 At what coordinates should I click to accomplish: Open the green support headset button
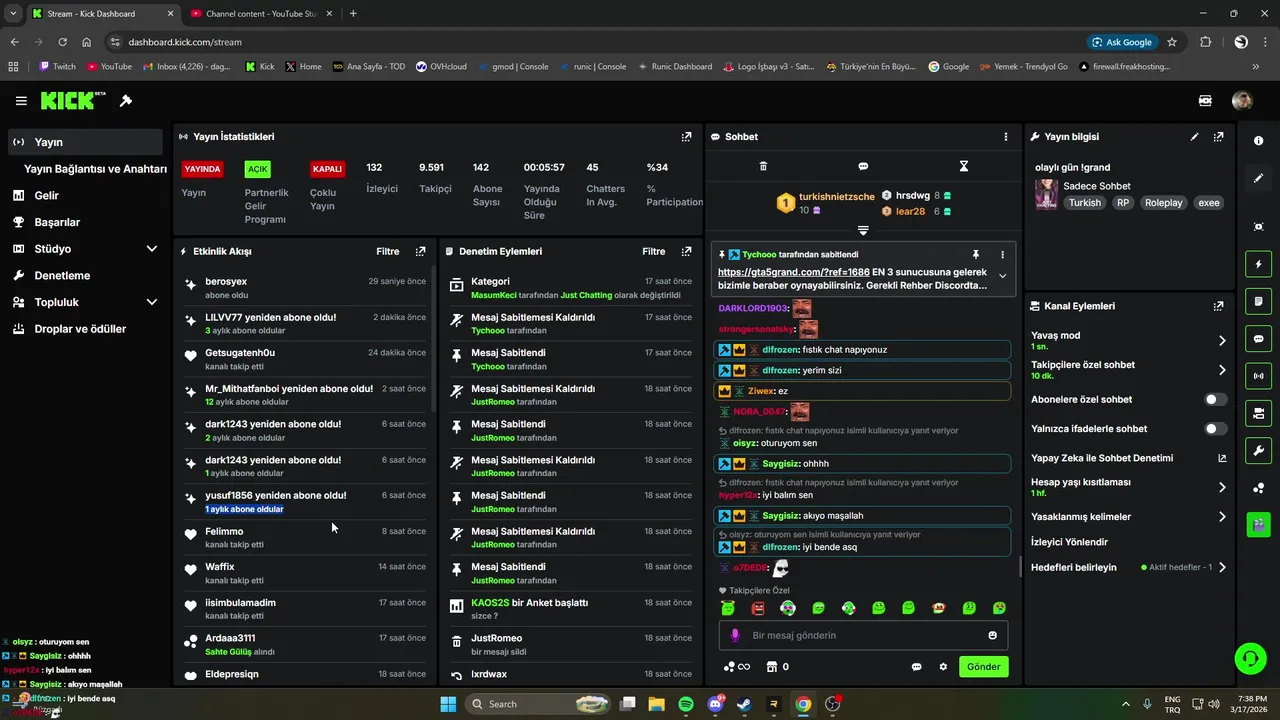click(x=1250, y=658)
